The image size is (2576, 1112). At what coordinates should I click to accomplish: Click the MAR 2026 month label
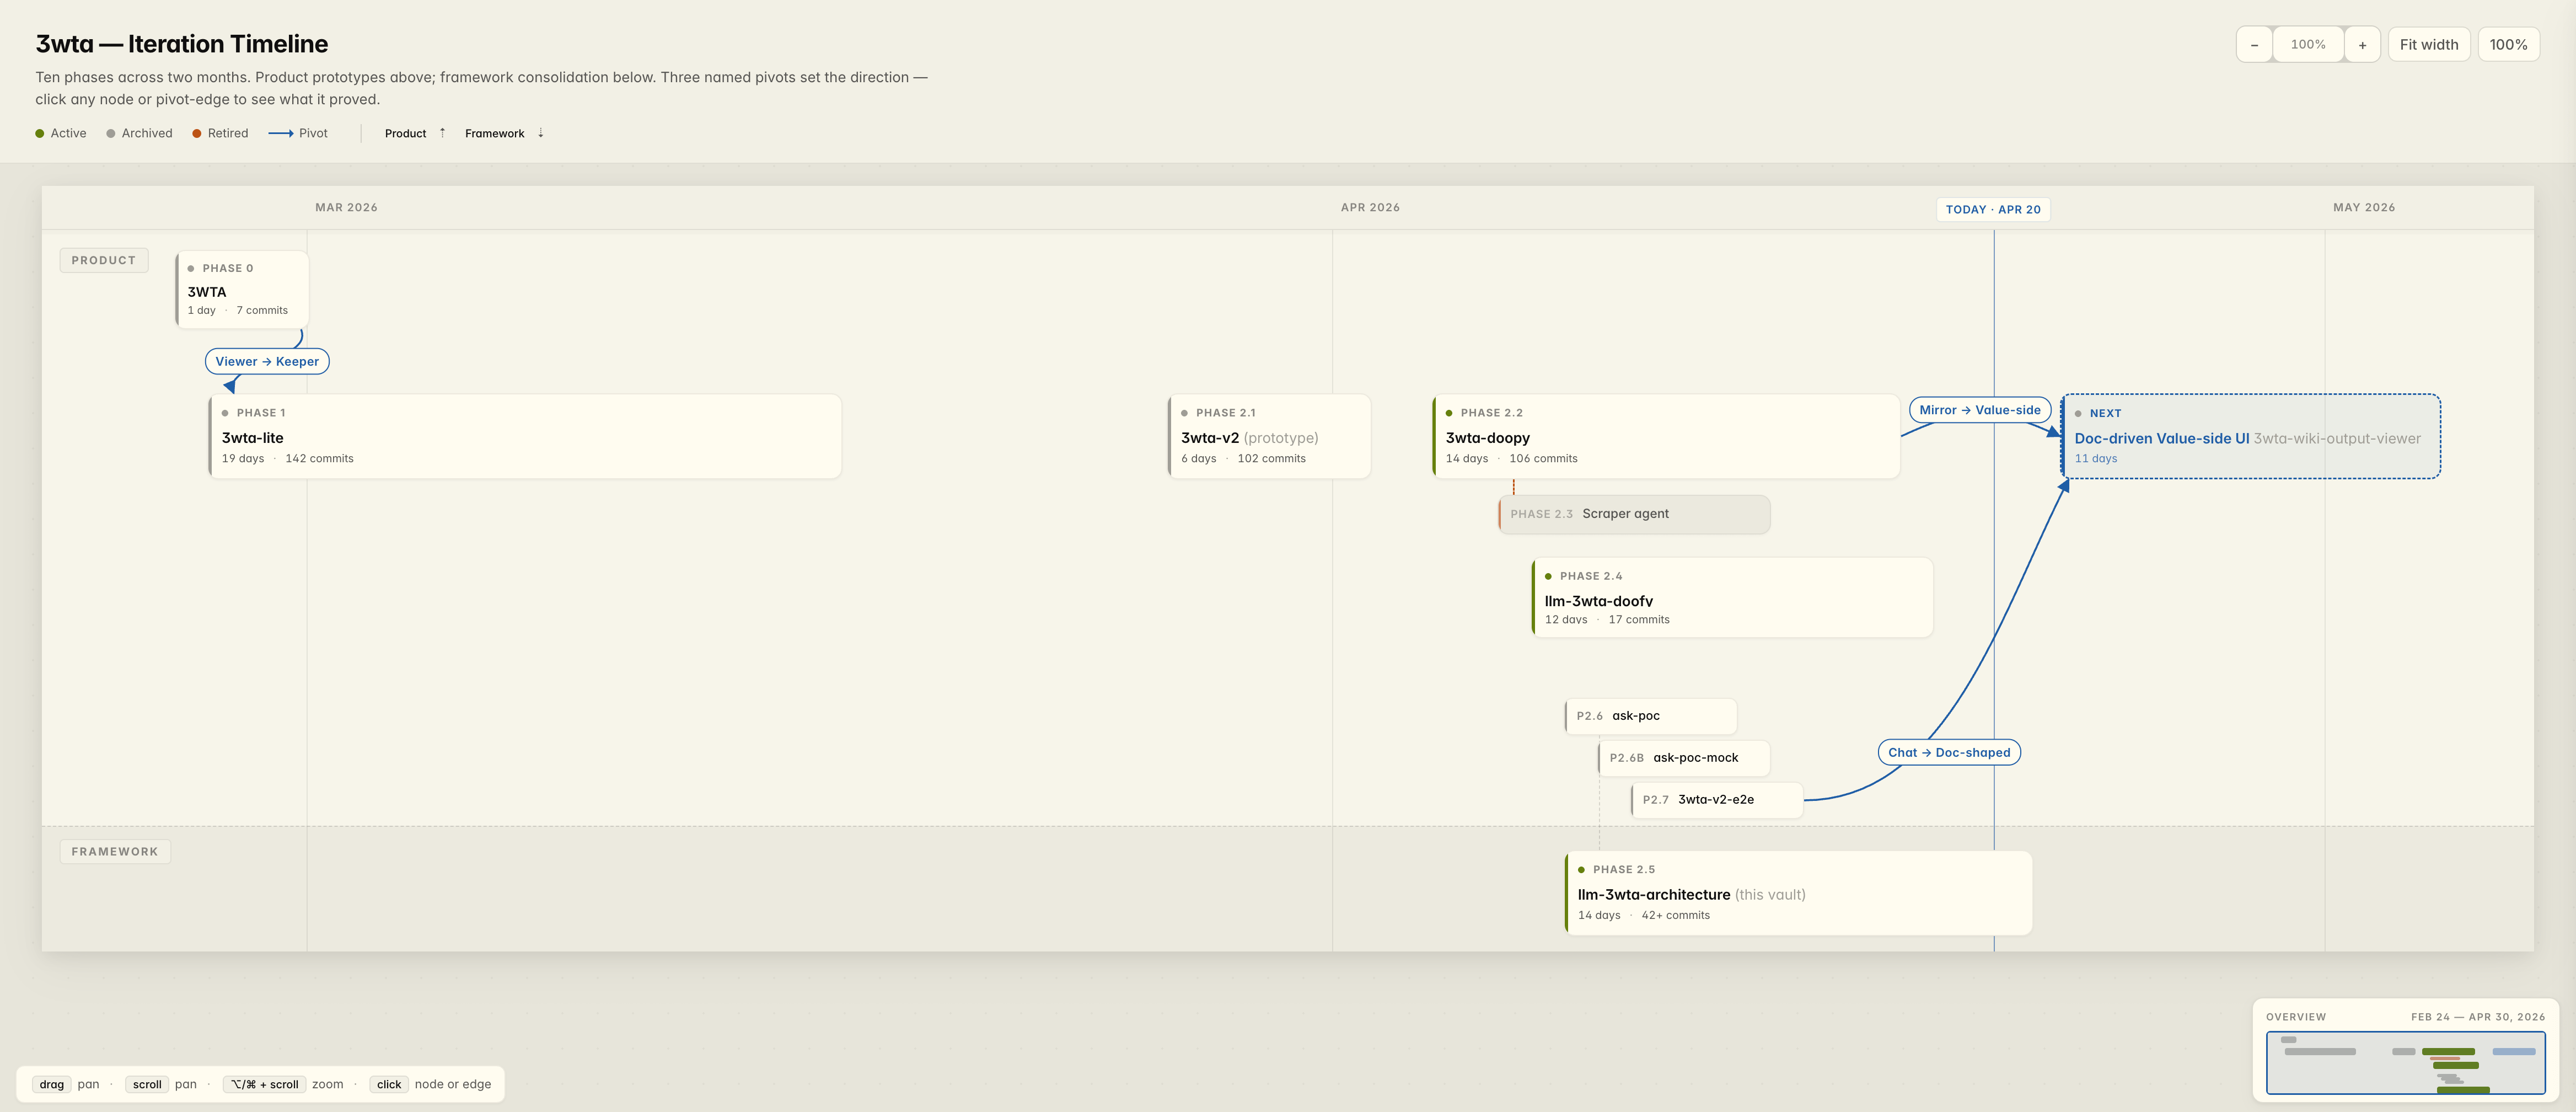(347, 207)
